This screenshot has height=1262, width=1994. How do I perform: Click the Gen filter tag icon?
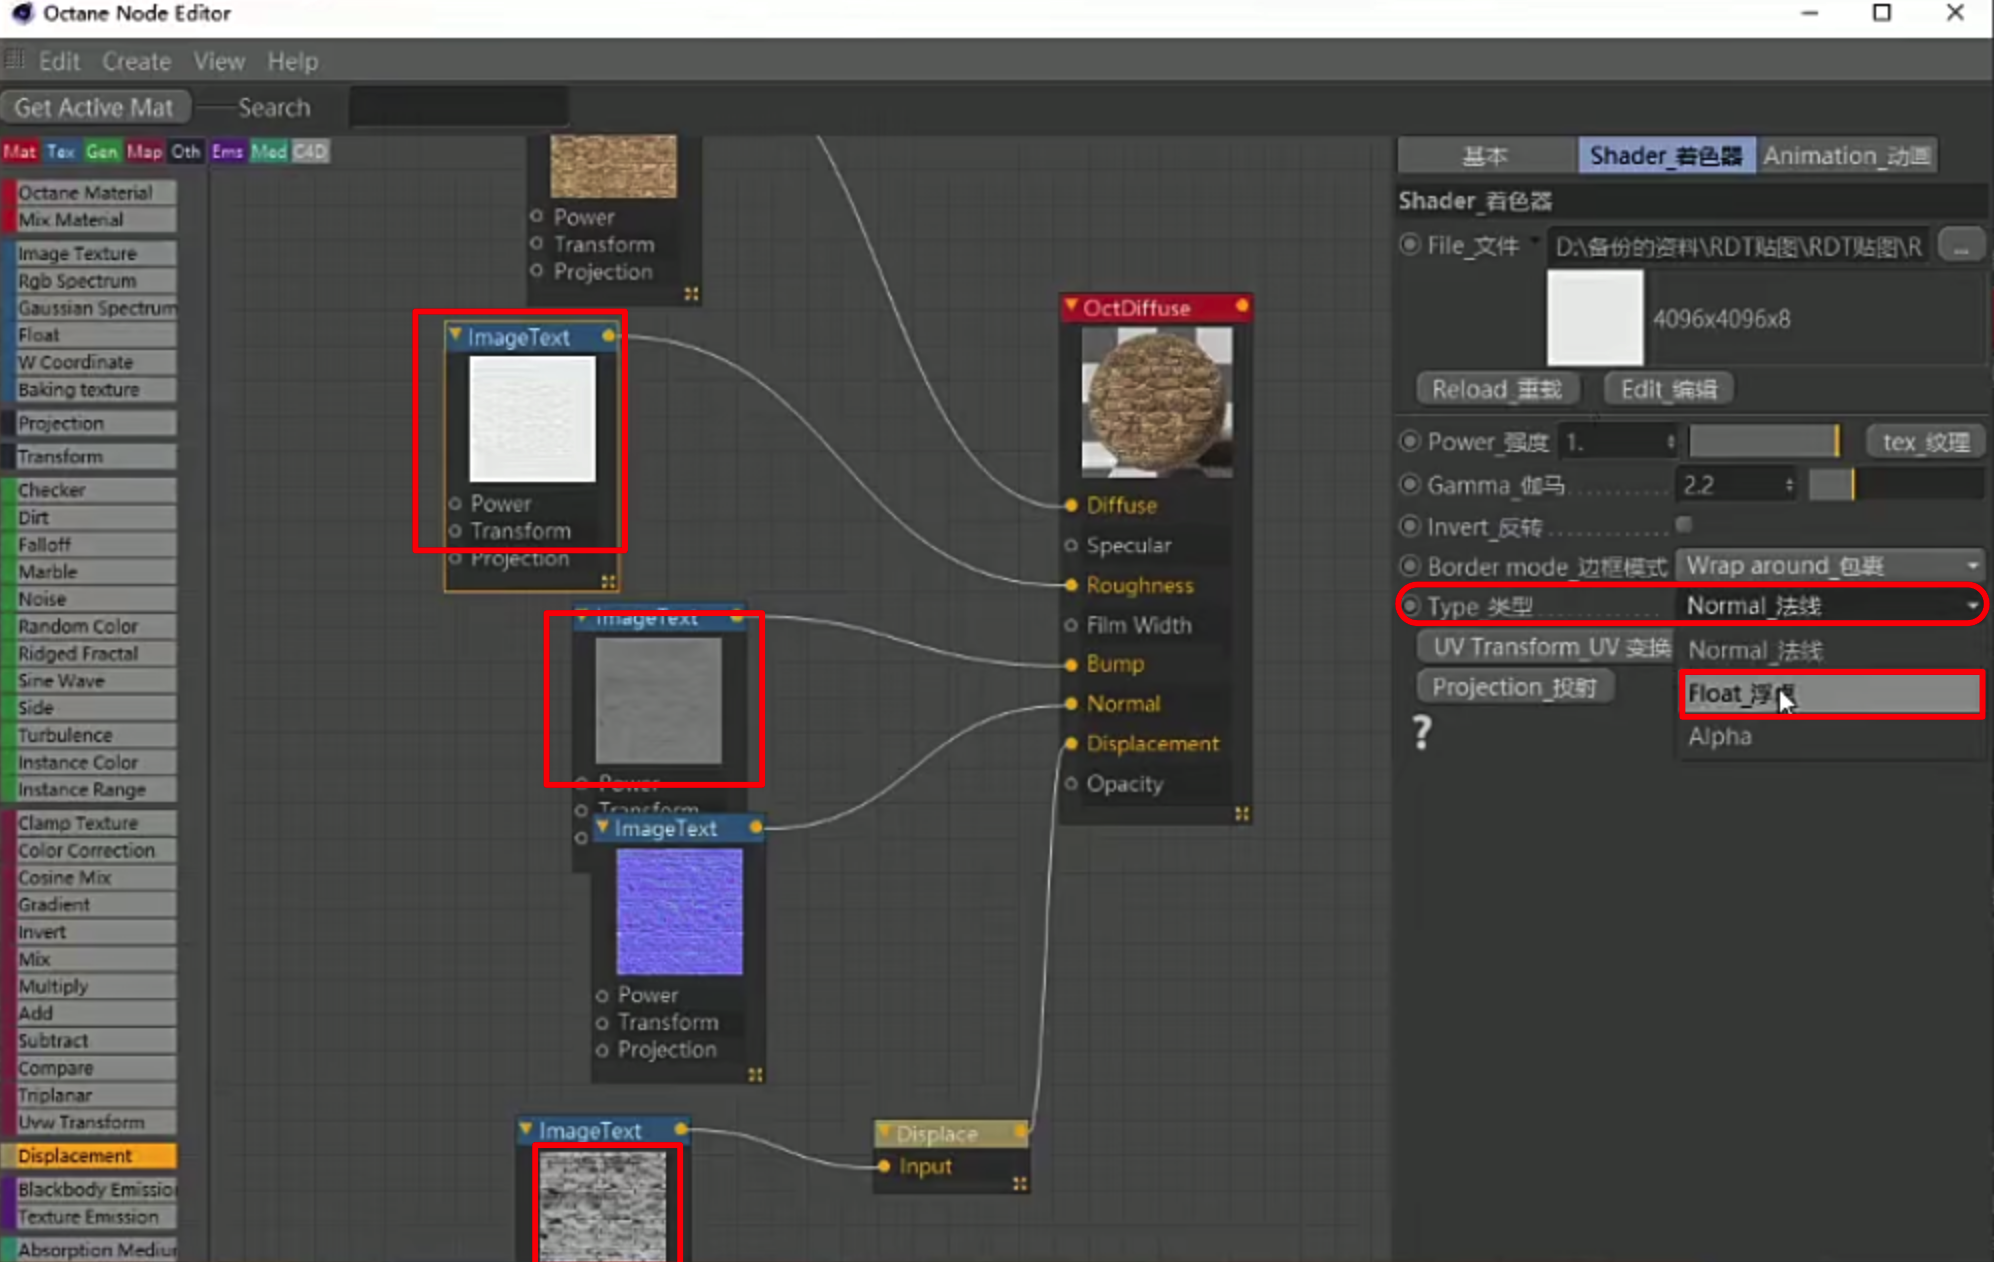click(102, 152)
